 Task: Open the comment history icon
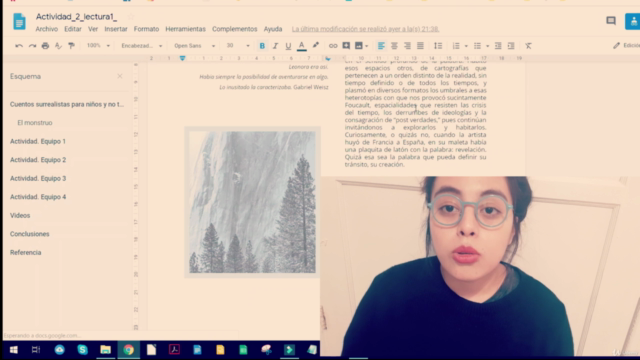tap(611, 21)
